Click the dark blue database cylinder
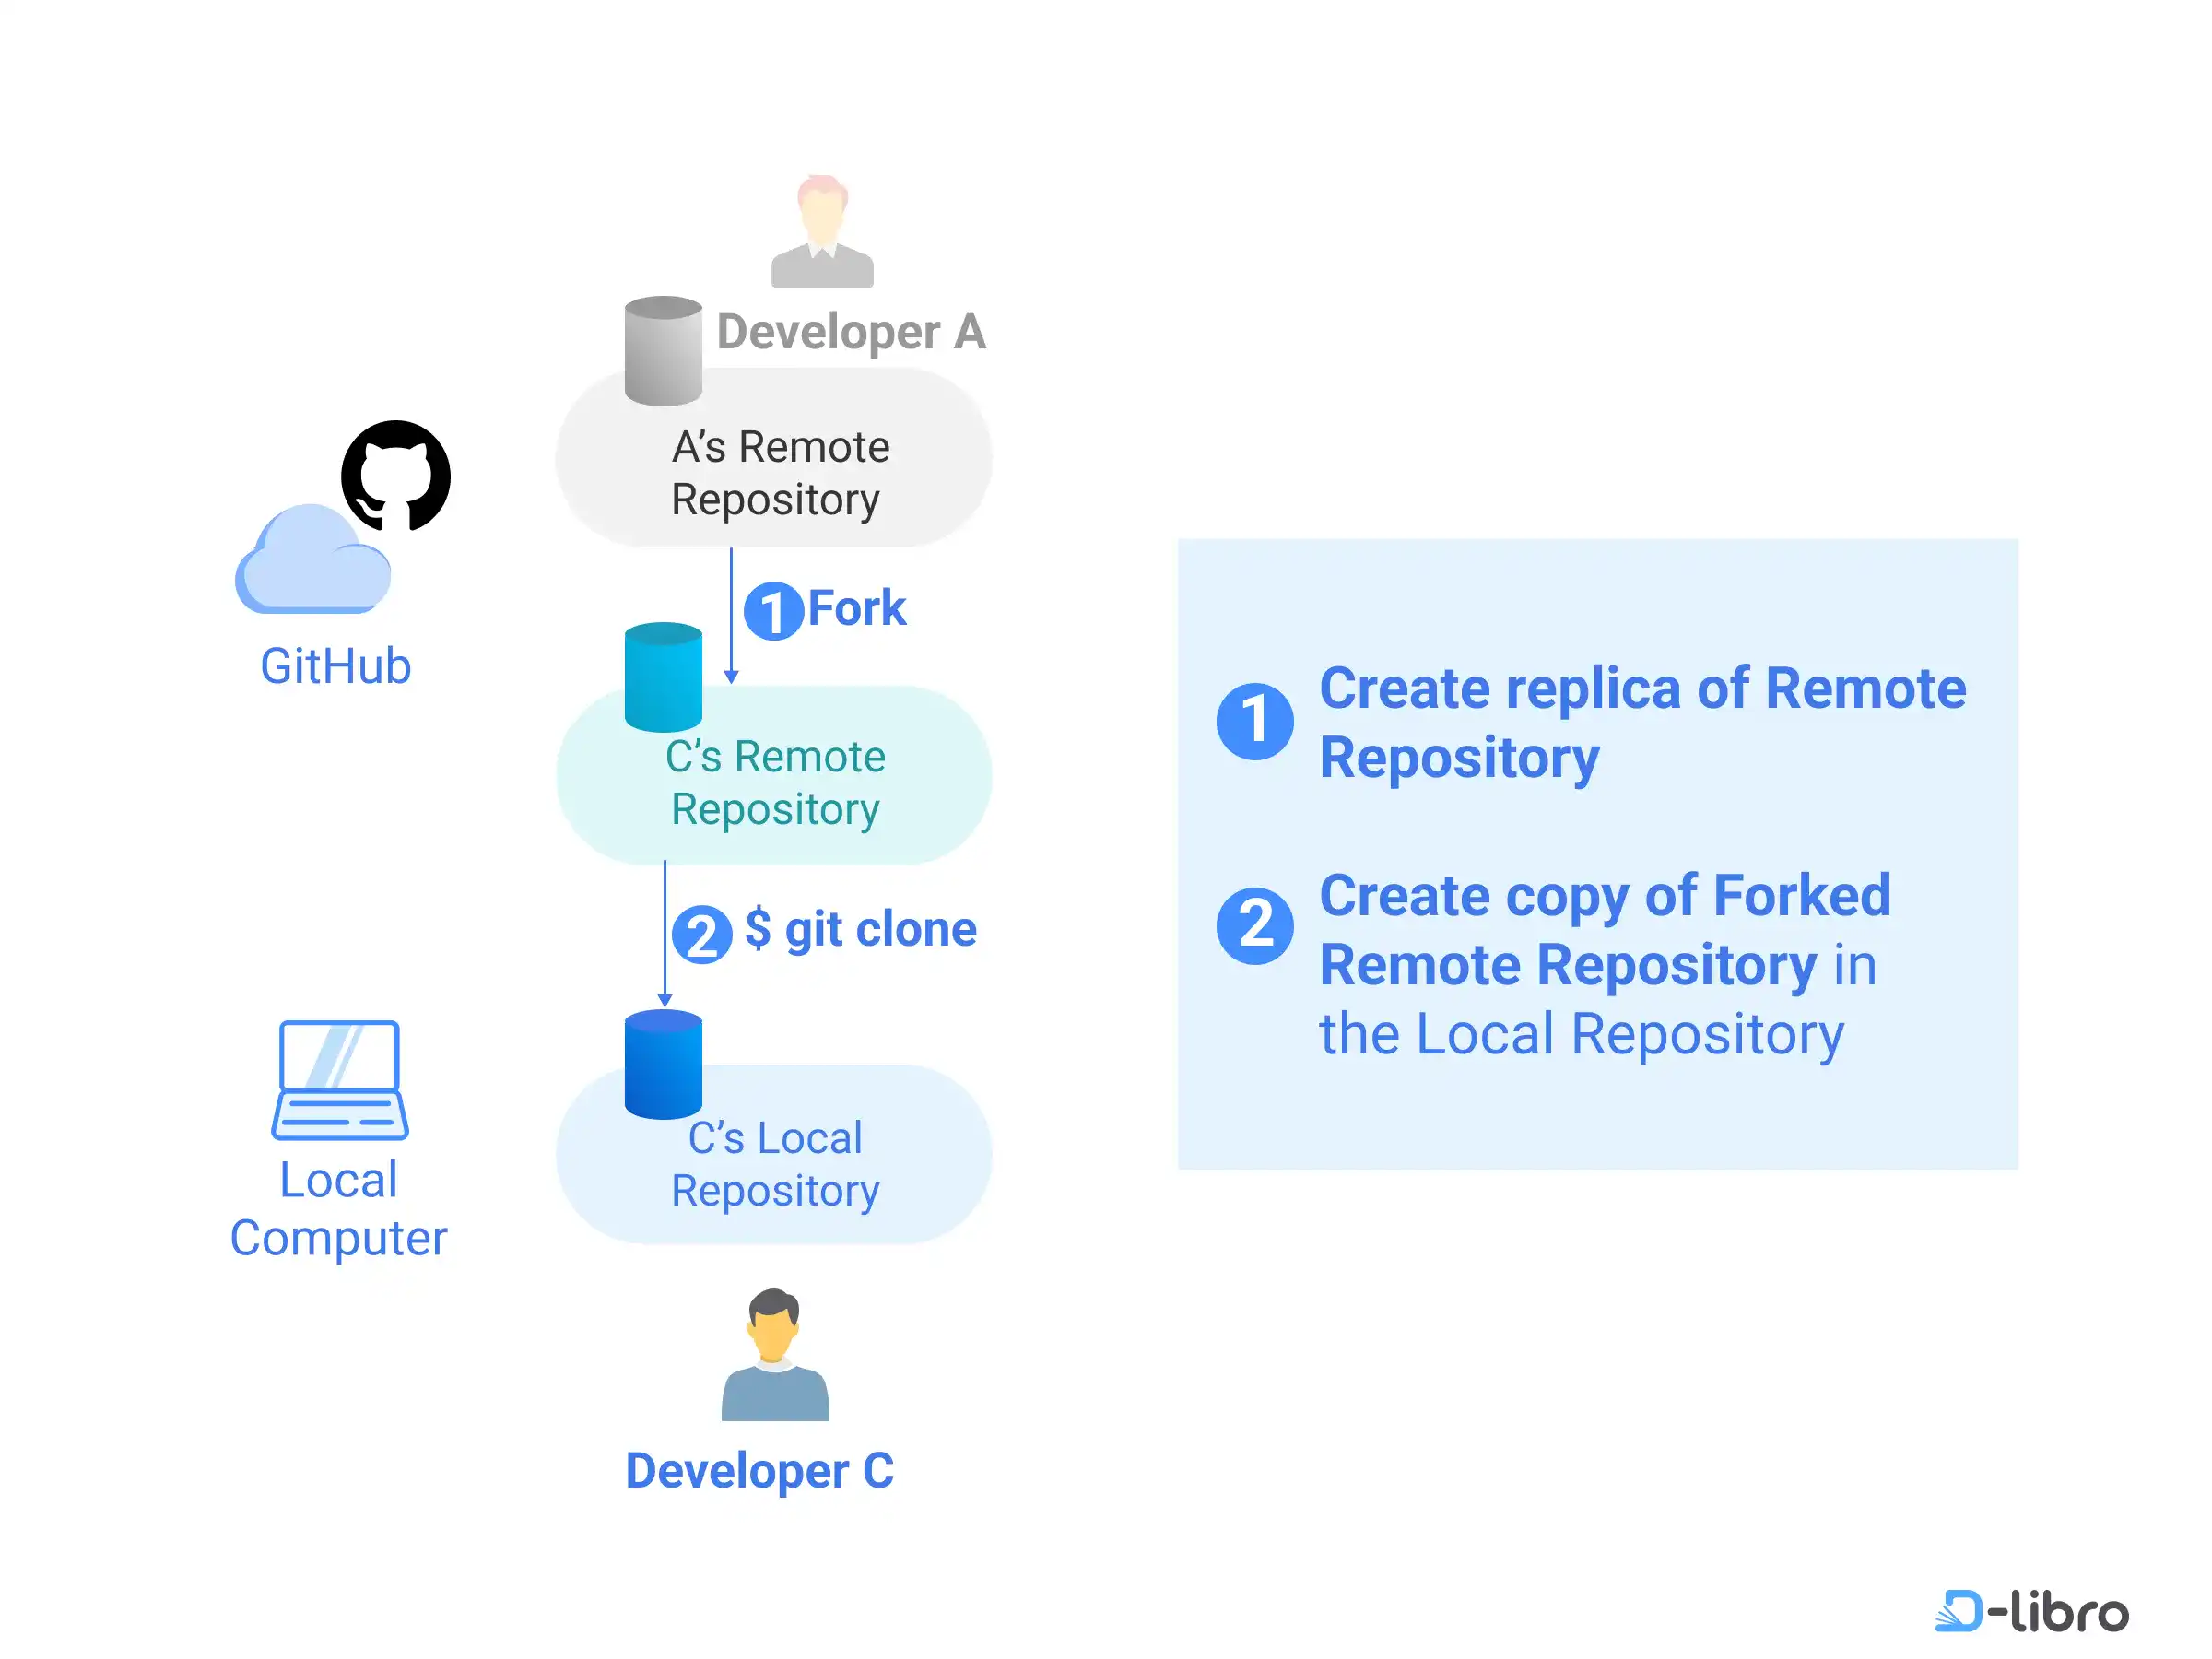 [x=663, y=1064]
